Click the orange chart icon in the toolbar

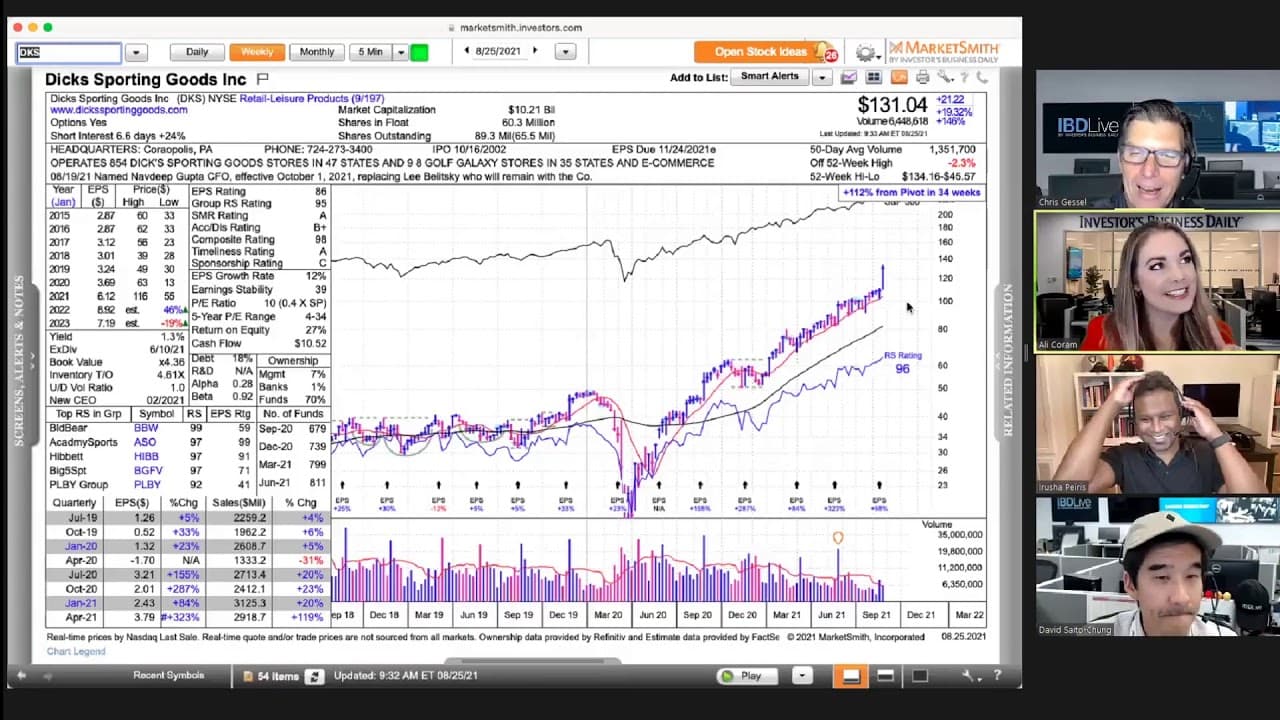898,77
